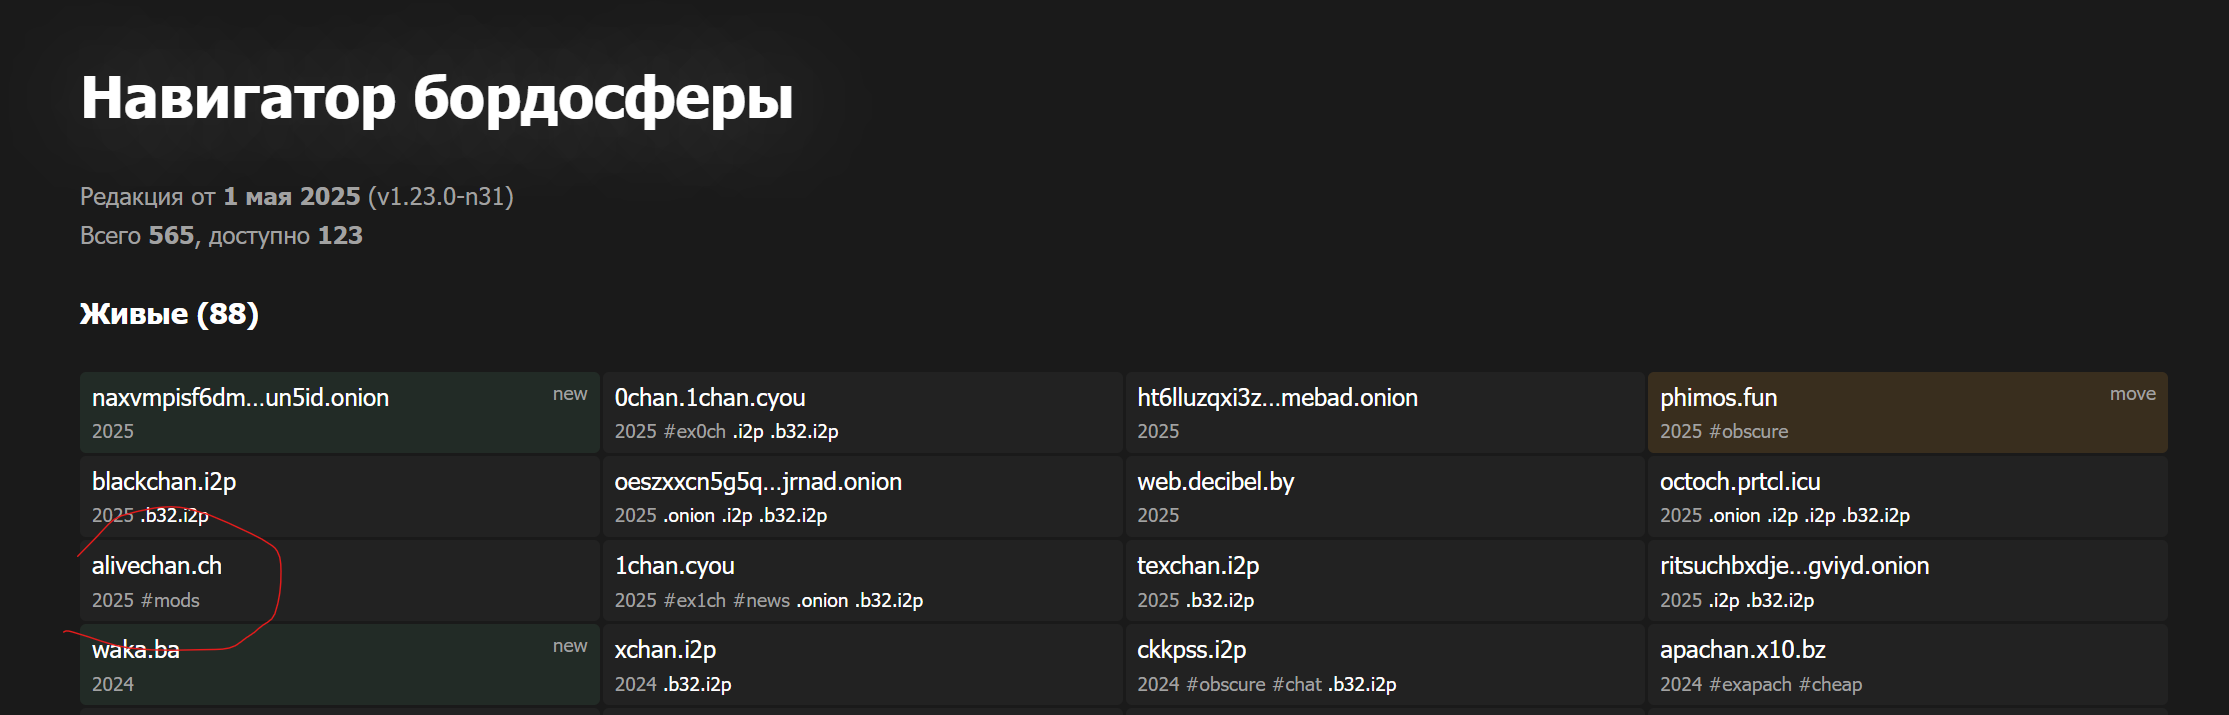Click the .onion mirror under octoch.prtcl.icu
The width and height of the screenshot is (2229, 715).
tap(1734, 516)
